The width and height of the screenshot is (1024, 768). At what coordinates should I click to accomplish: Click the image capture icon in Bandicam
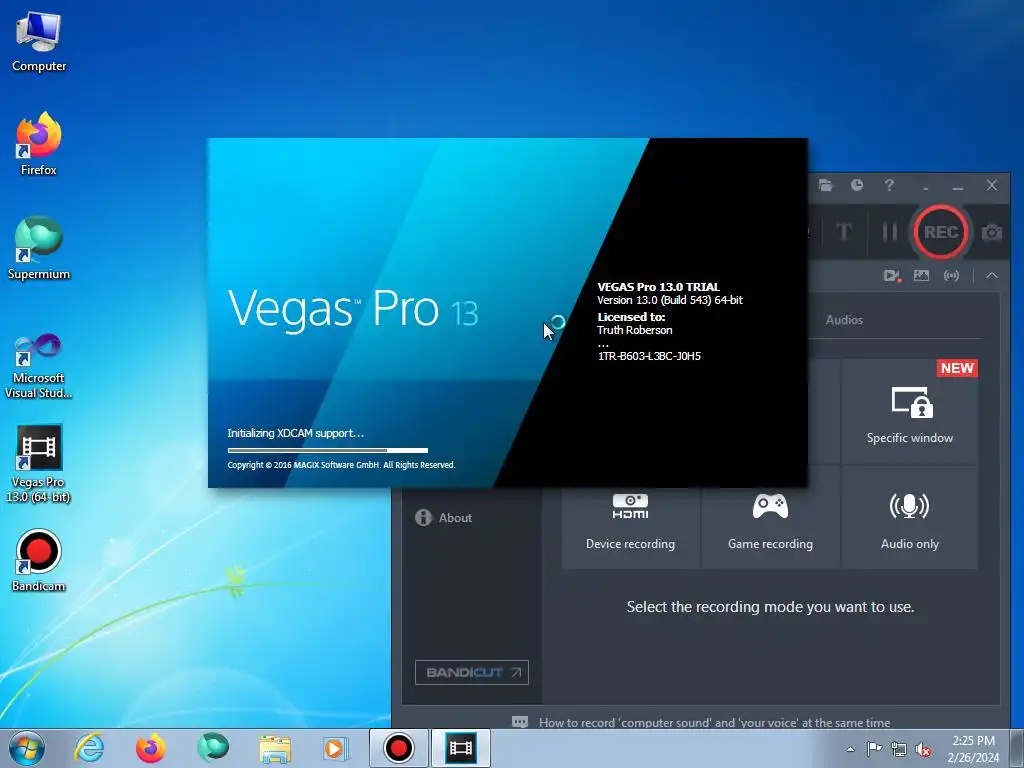point(921,276)
